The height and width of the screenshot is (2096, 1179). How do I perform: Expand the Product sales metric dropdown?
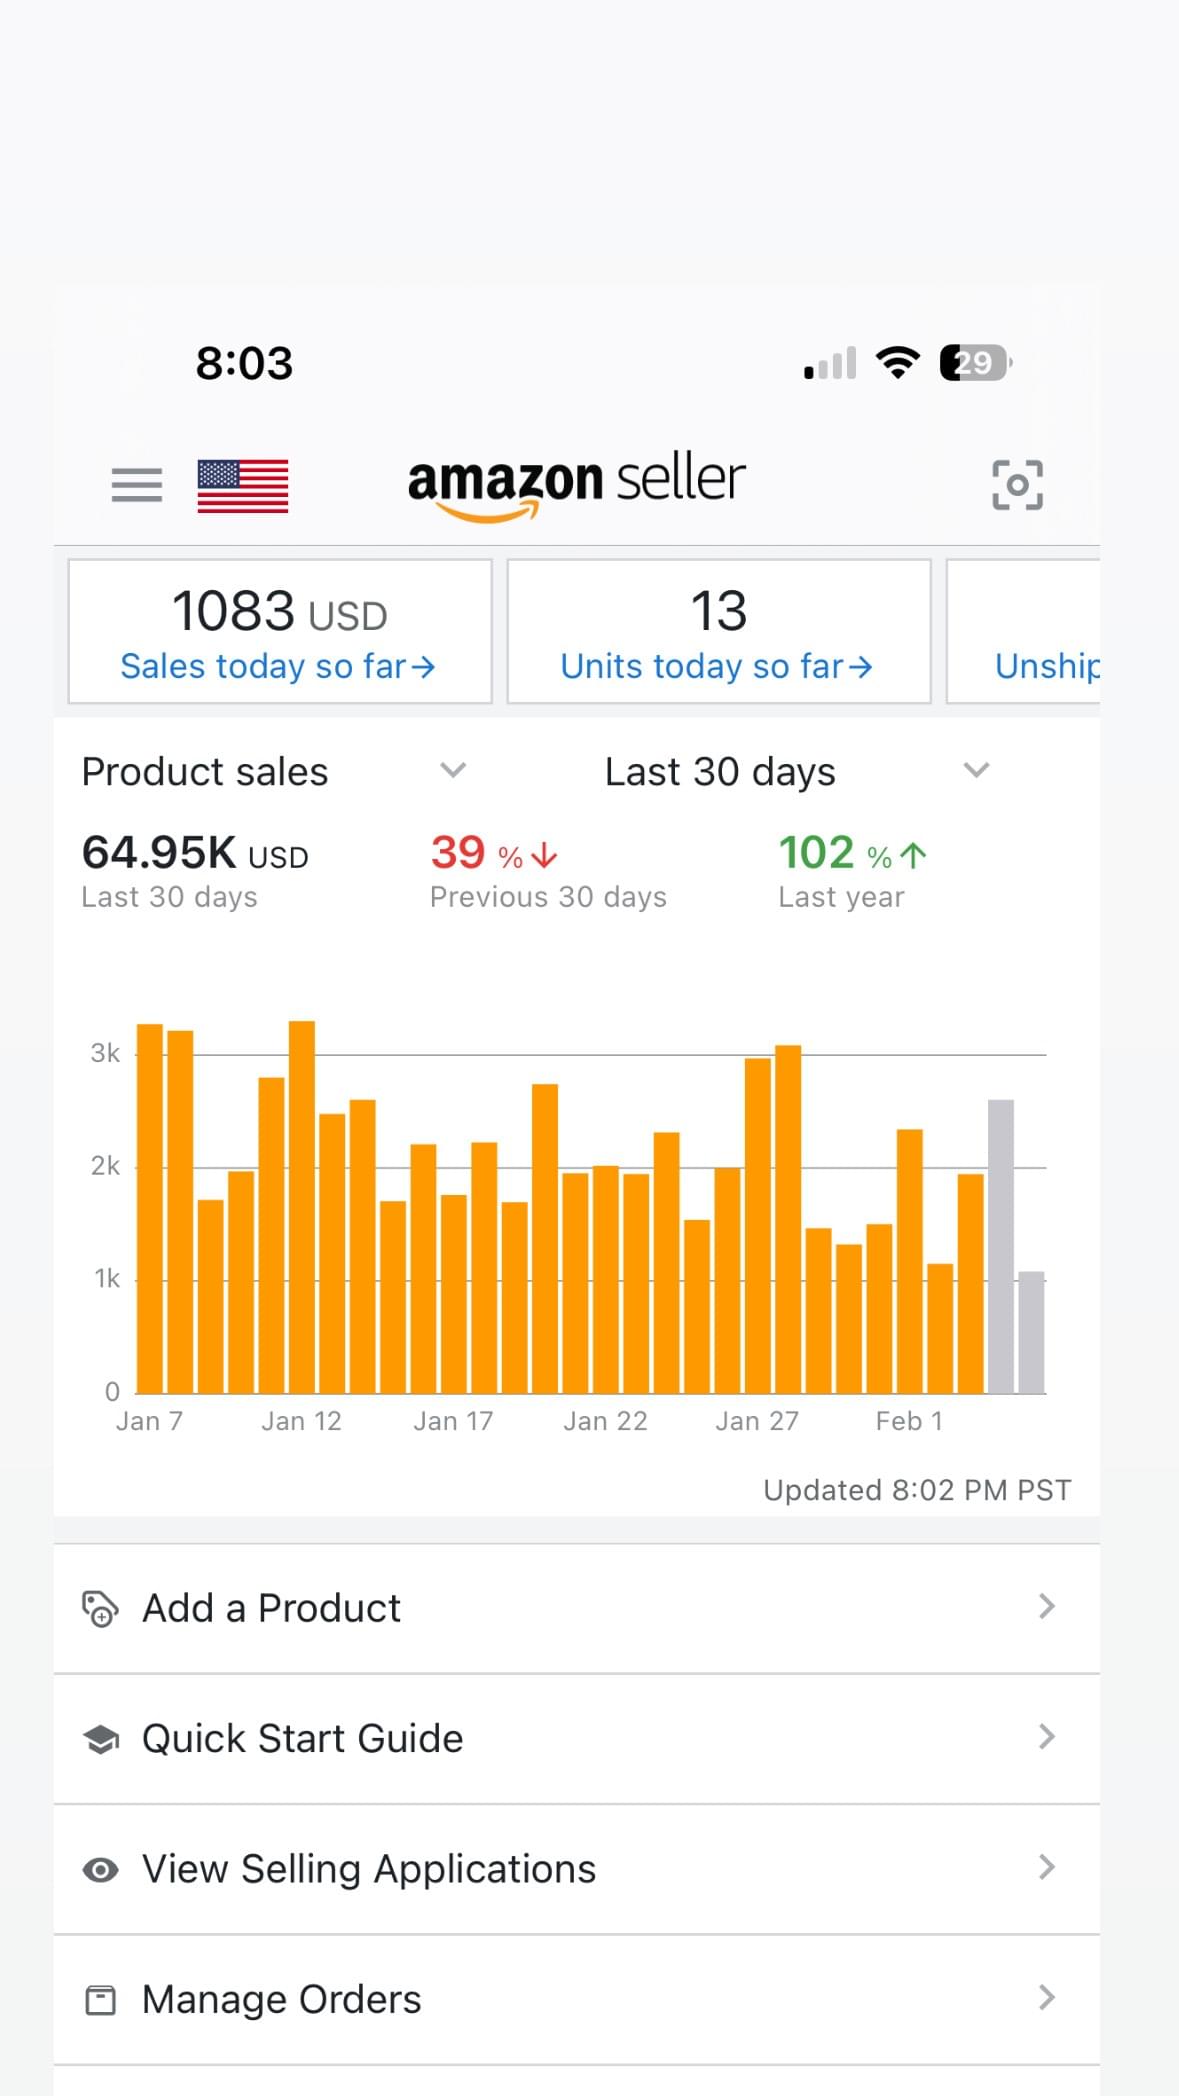(453, 770)
